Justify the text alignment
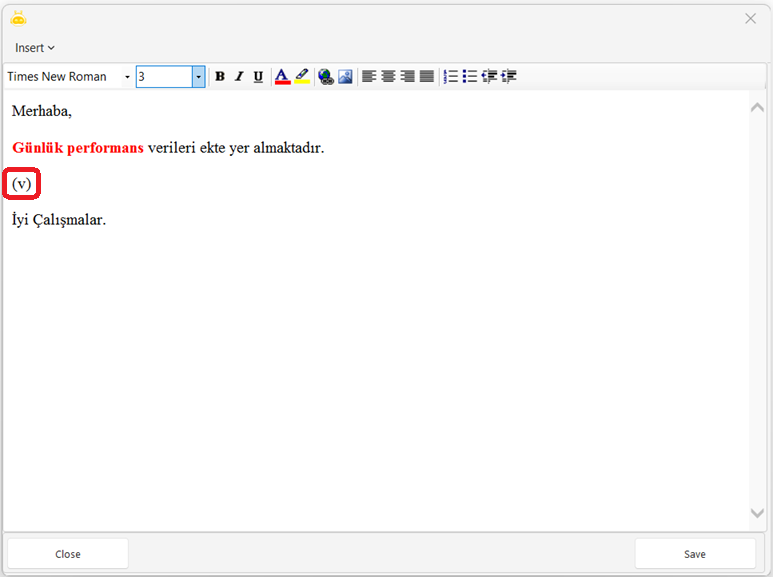773x577 pixels. click(x=426, y=77)
